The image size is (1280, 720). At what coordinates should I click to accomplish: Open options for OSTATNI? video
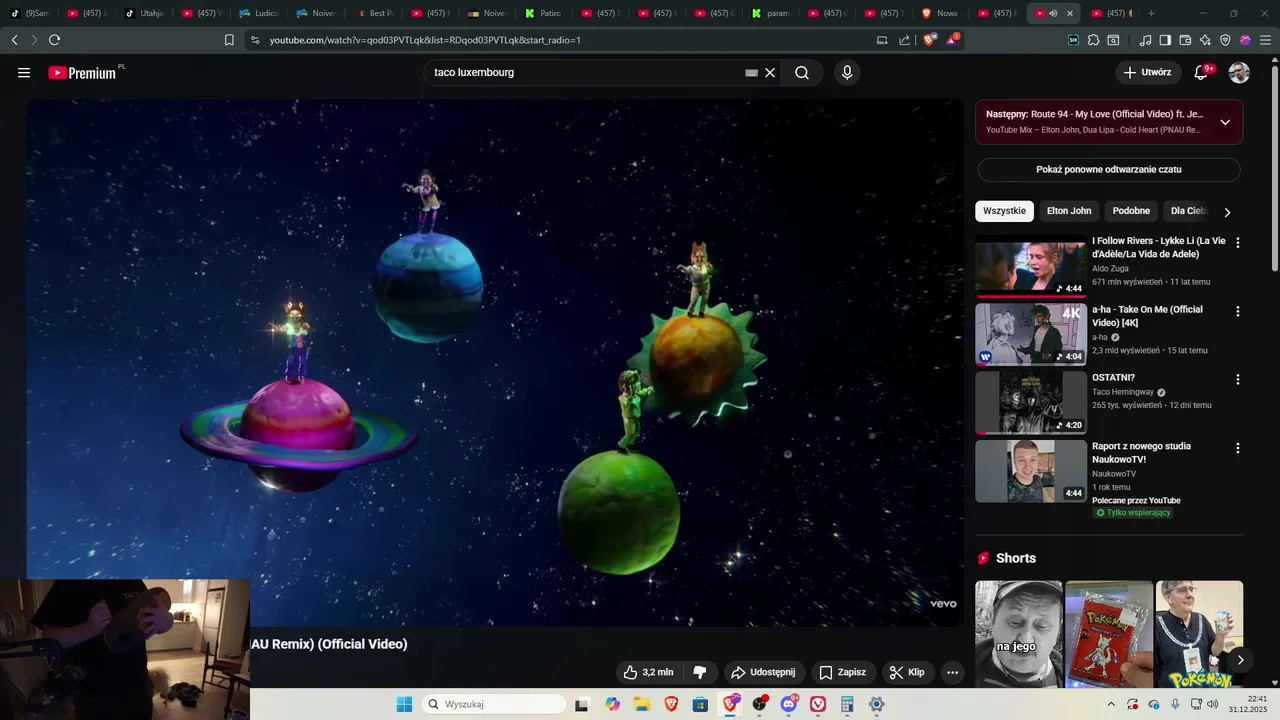[1238, 380]
